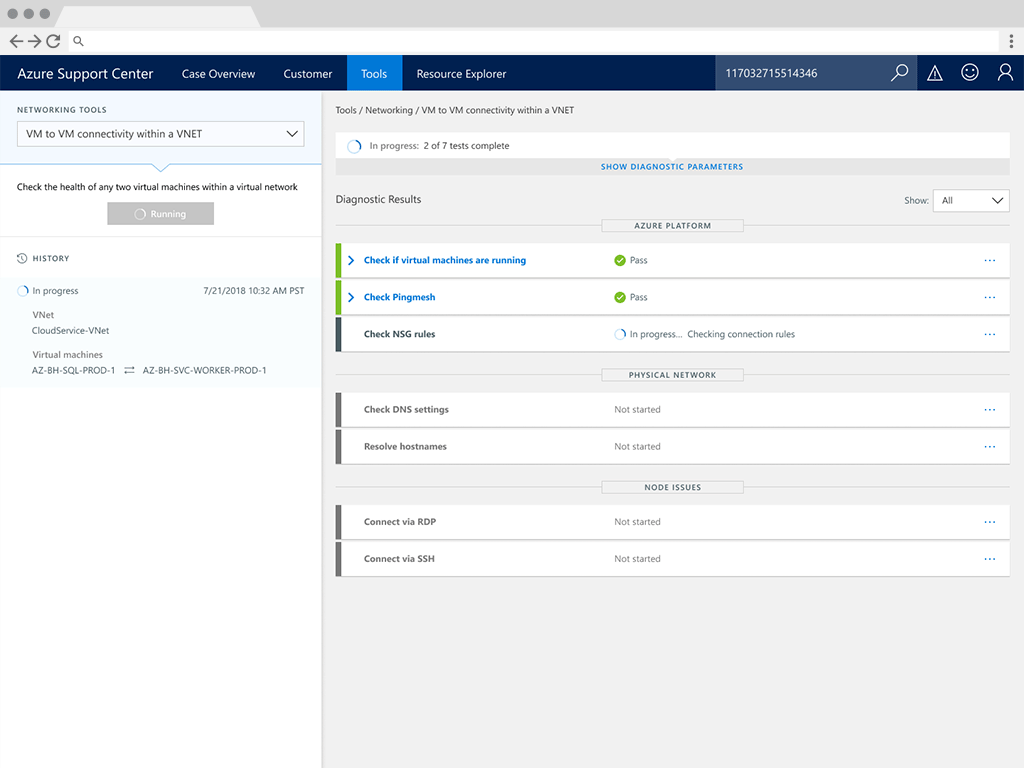Click the Connect via SSH row title

tap(399, 559)
